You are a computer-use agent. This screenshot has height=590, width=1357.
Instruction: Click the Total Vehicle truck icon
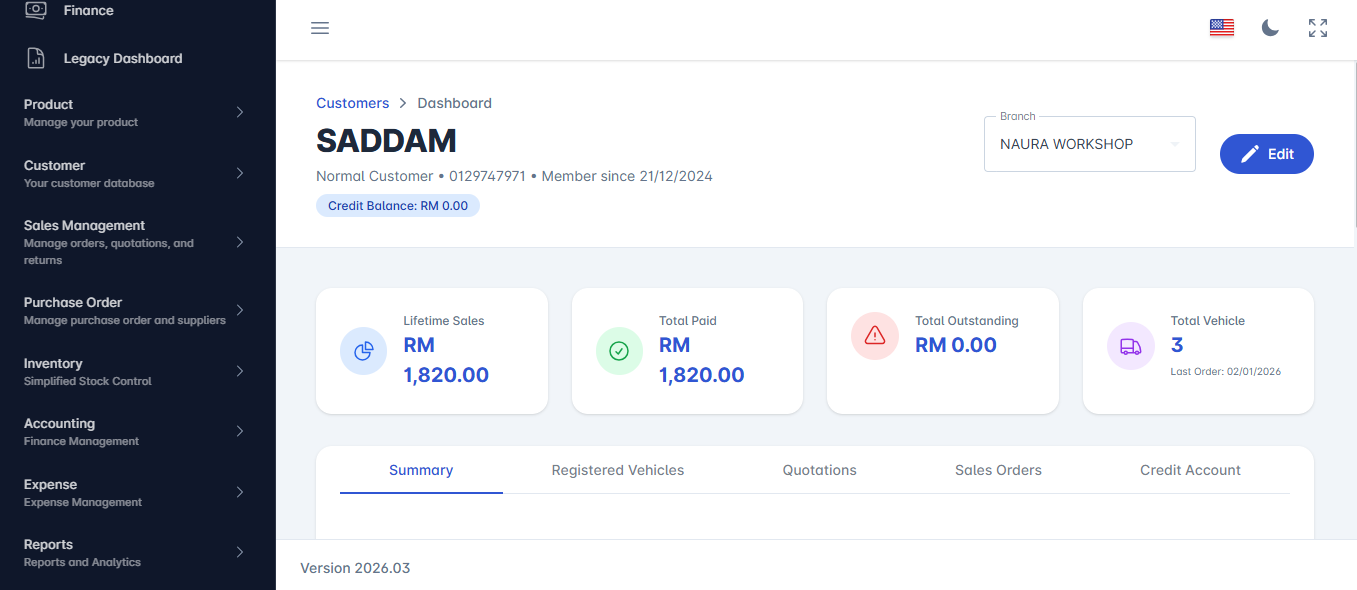coord(1130,346)
